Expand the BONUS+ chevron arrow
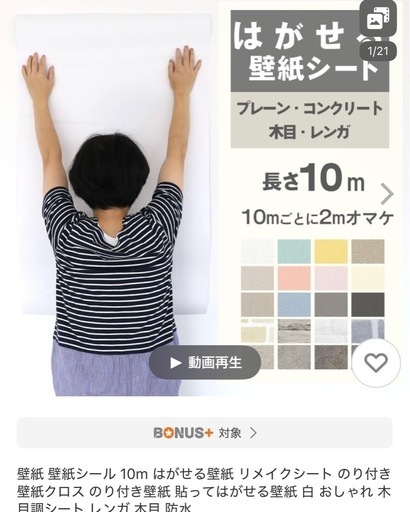This screenshot has width=410, height=512. 253,433
